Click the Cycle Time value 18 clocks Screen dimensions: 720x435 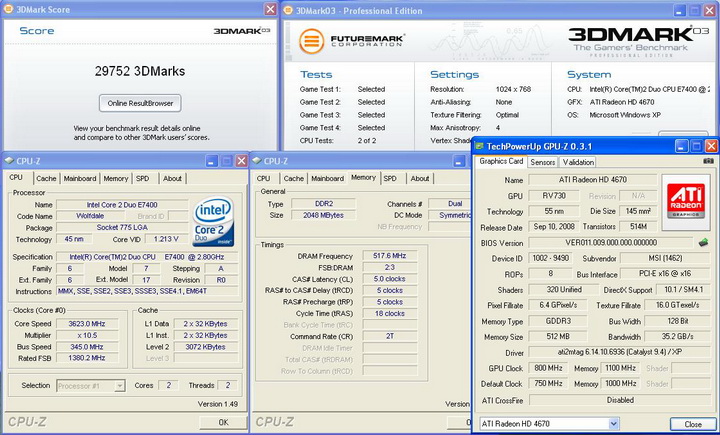pyautogui.click(x=389, y=313)
